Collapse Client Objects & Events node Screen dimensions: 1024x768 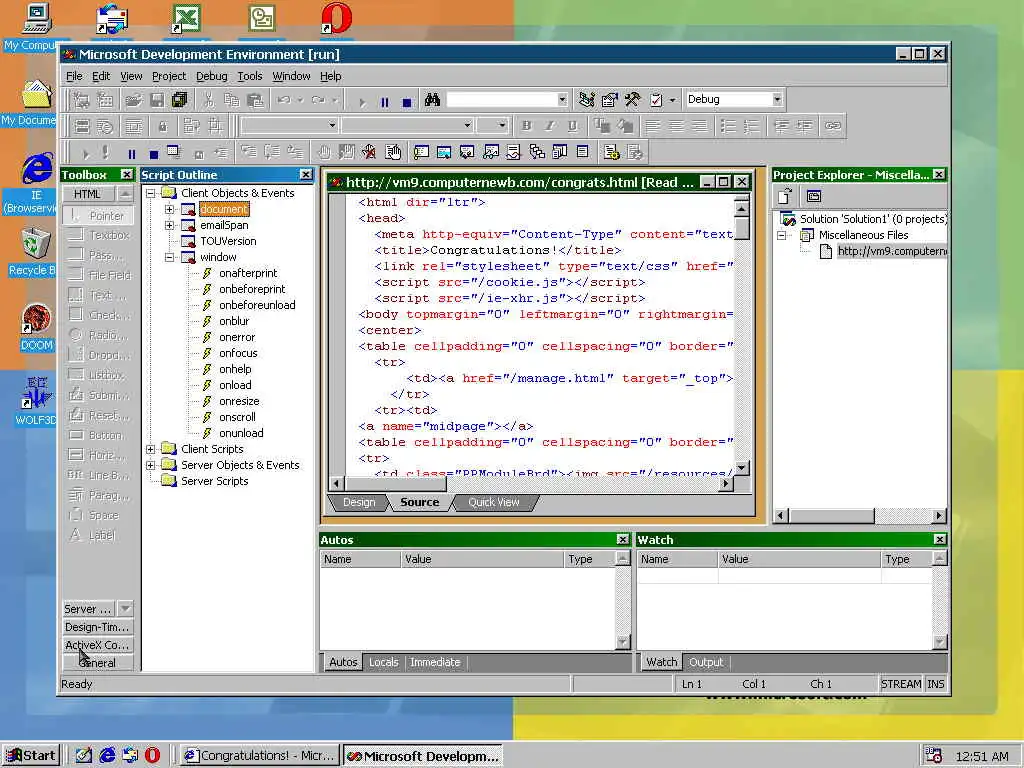(x=151, y=193)
